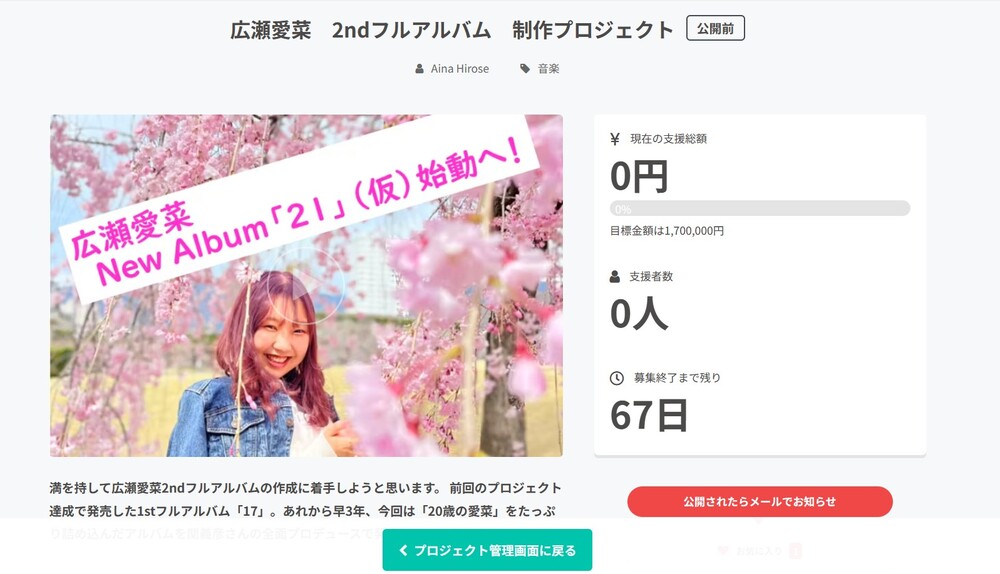Click the clock icon beside 募集終了まで残り

point(617,378)
